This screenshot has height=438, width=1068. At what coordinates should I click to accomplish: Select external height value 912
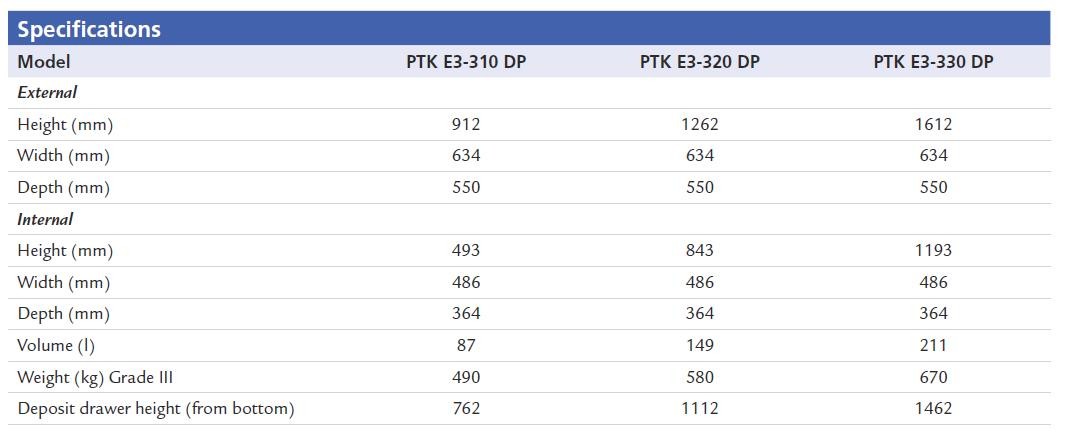(x=466, y=125)
